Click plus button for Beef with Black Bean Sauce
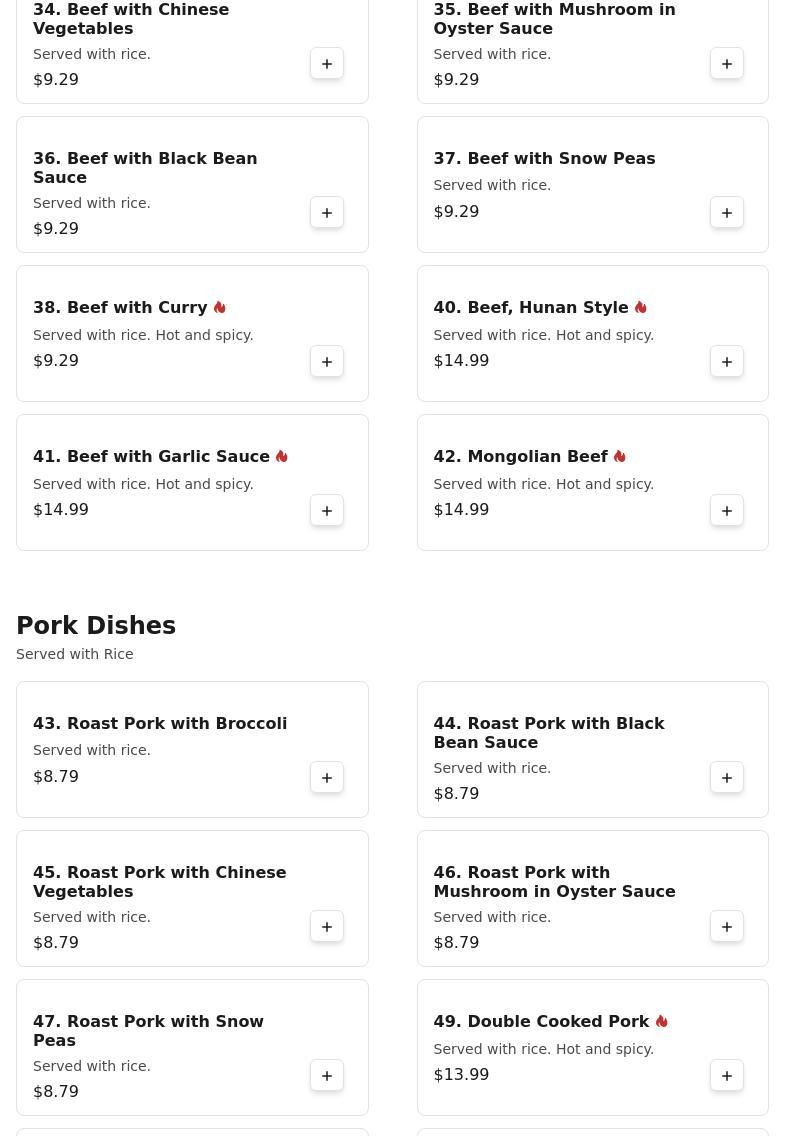785x1136 pixels. click(327, 213)
